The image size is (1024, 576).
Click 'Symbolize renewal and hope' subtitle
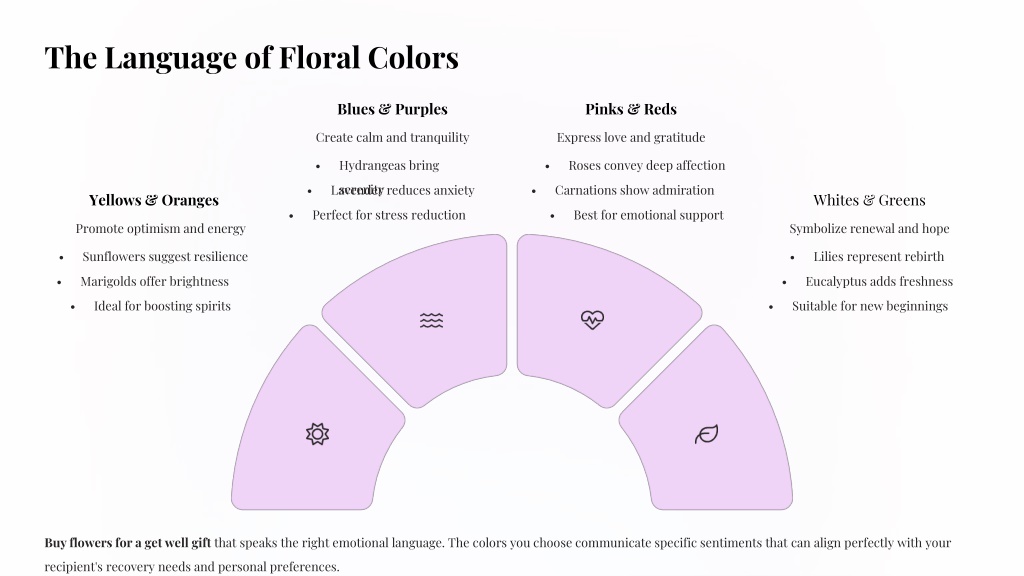coord(869,229)
